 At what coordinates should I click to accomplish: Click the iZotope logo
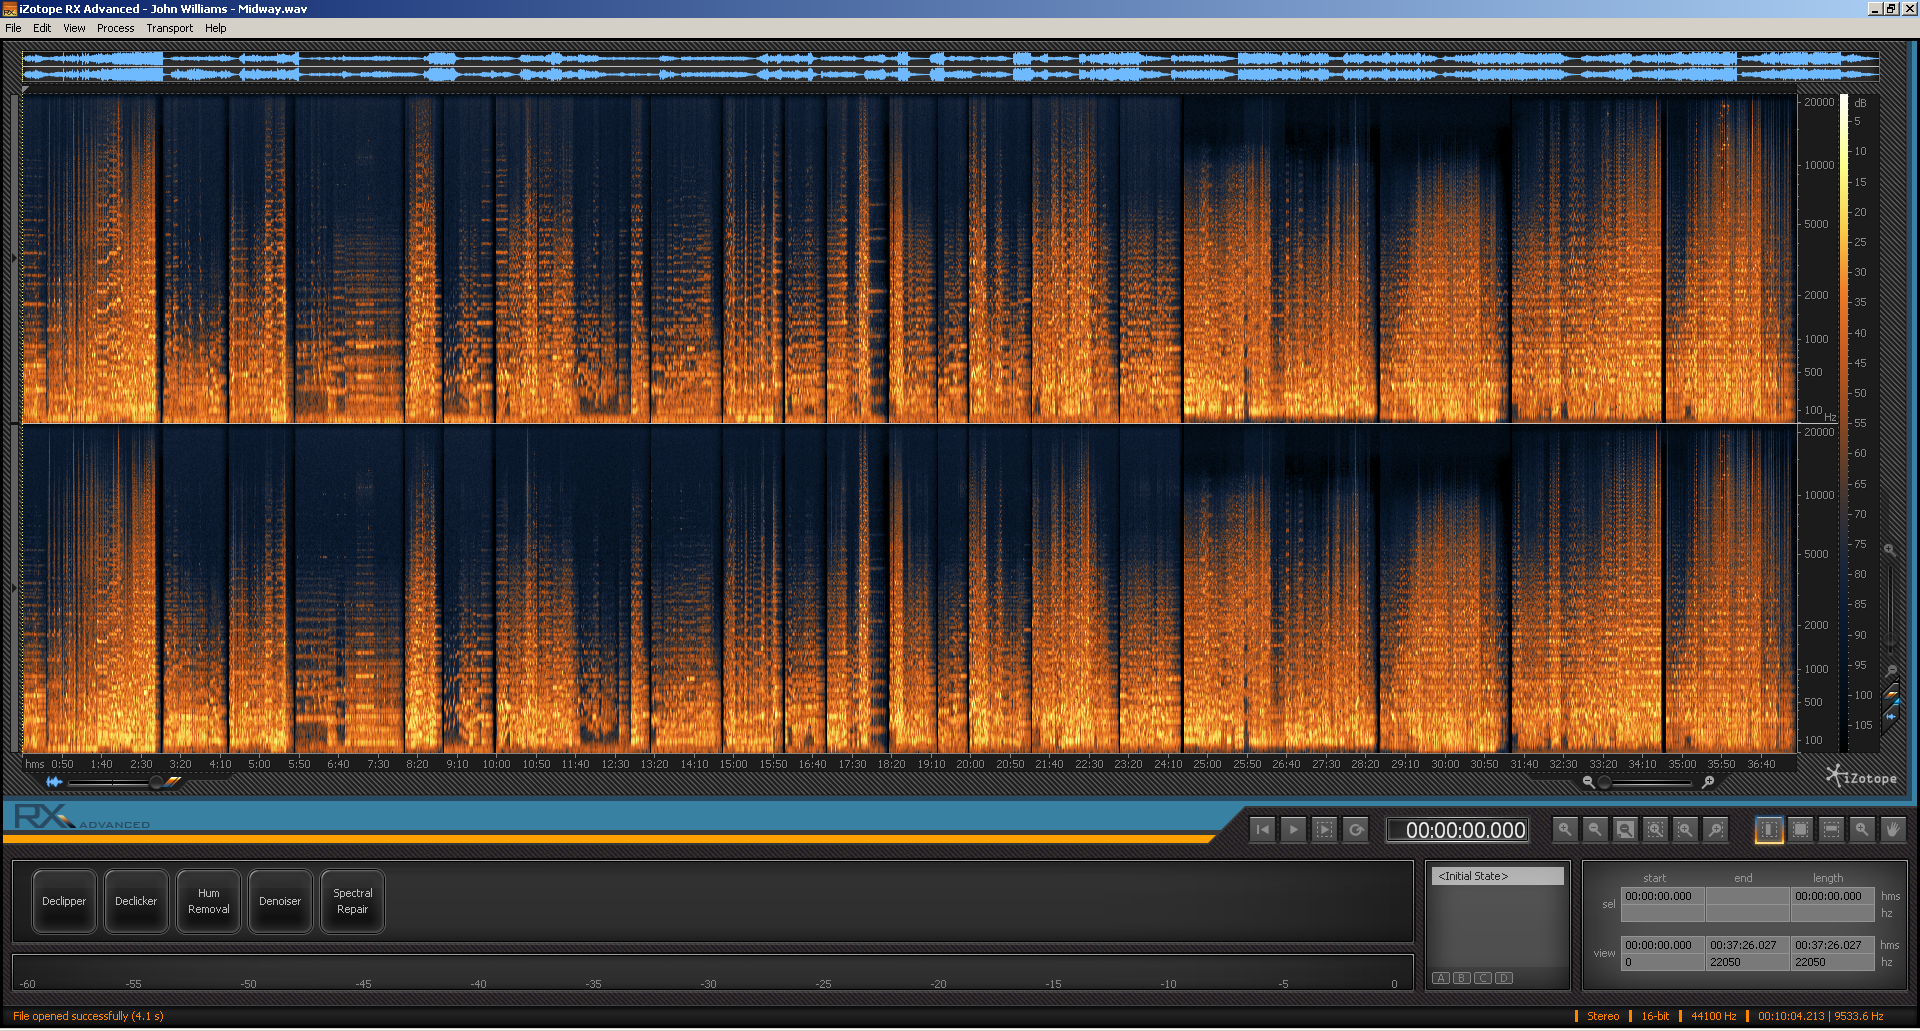click(1862, 777)
